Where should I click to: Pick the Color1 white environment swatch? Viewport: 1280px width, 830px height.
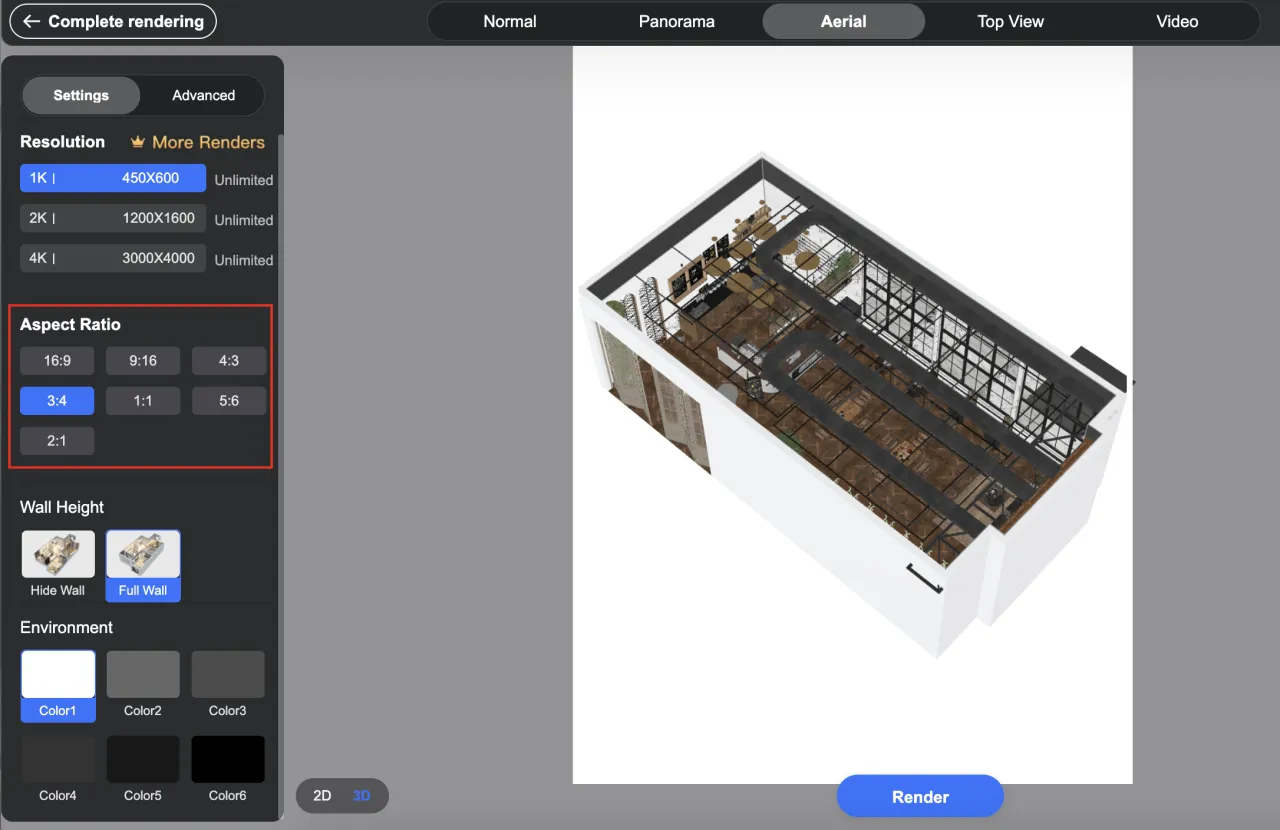(58, 675)
